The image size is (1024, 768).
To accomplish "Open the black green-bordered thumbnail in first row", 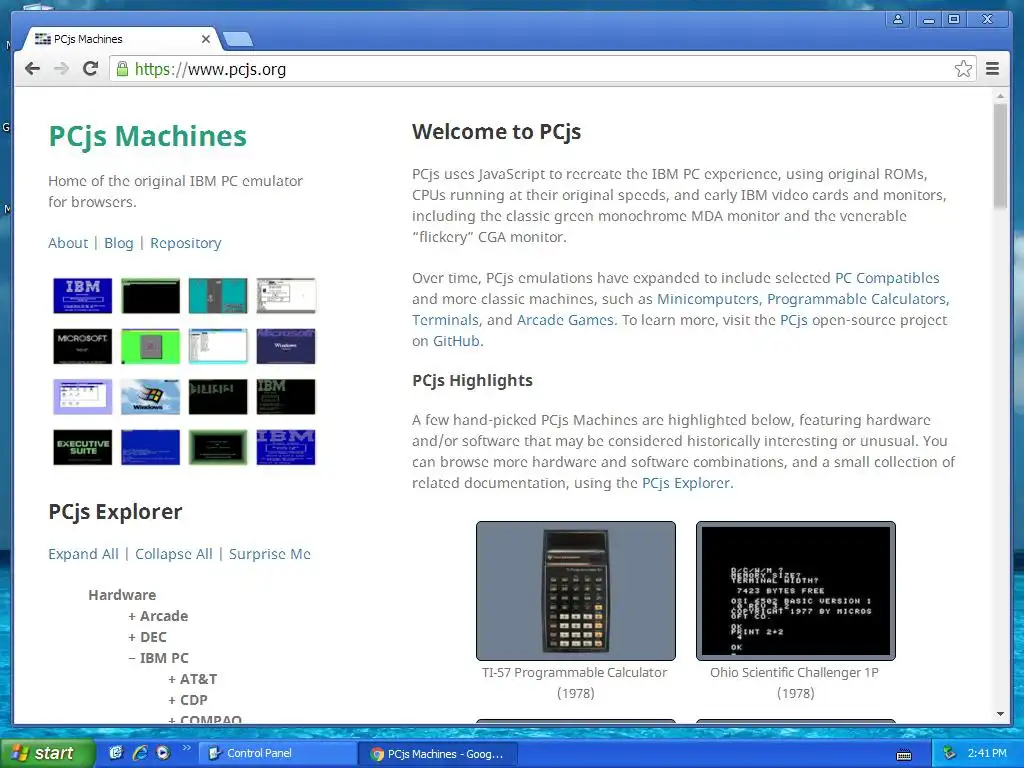I will tap(150, 295).
